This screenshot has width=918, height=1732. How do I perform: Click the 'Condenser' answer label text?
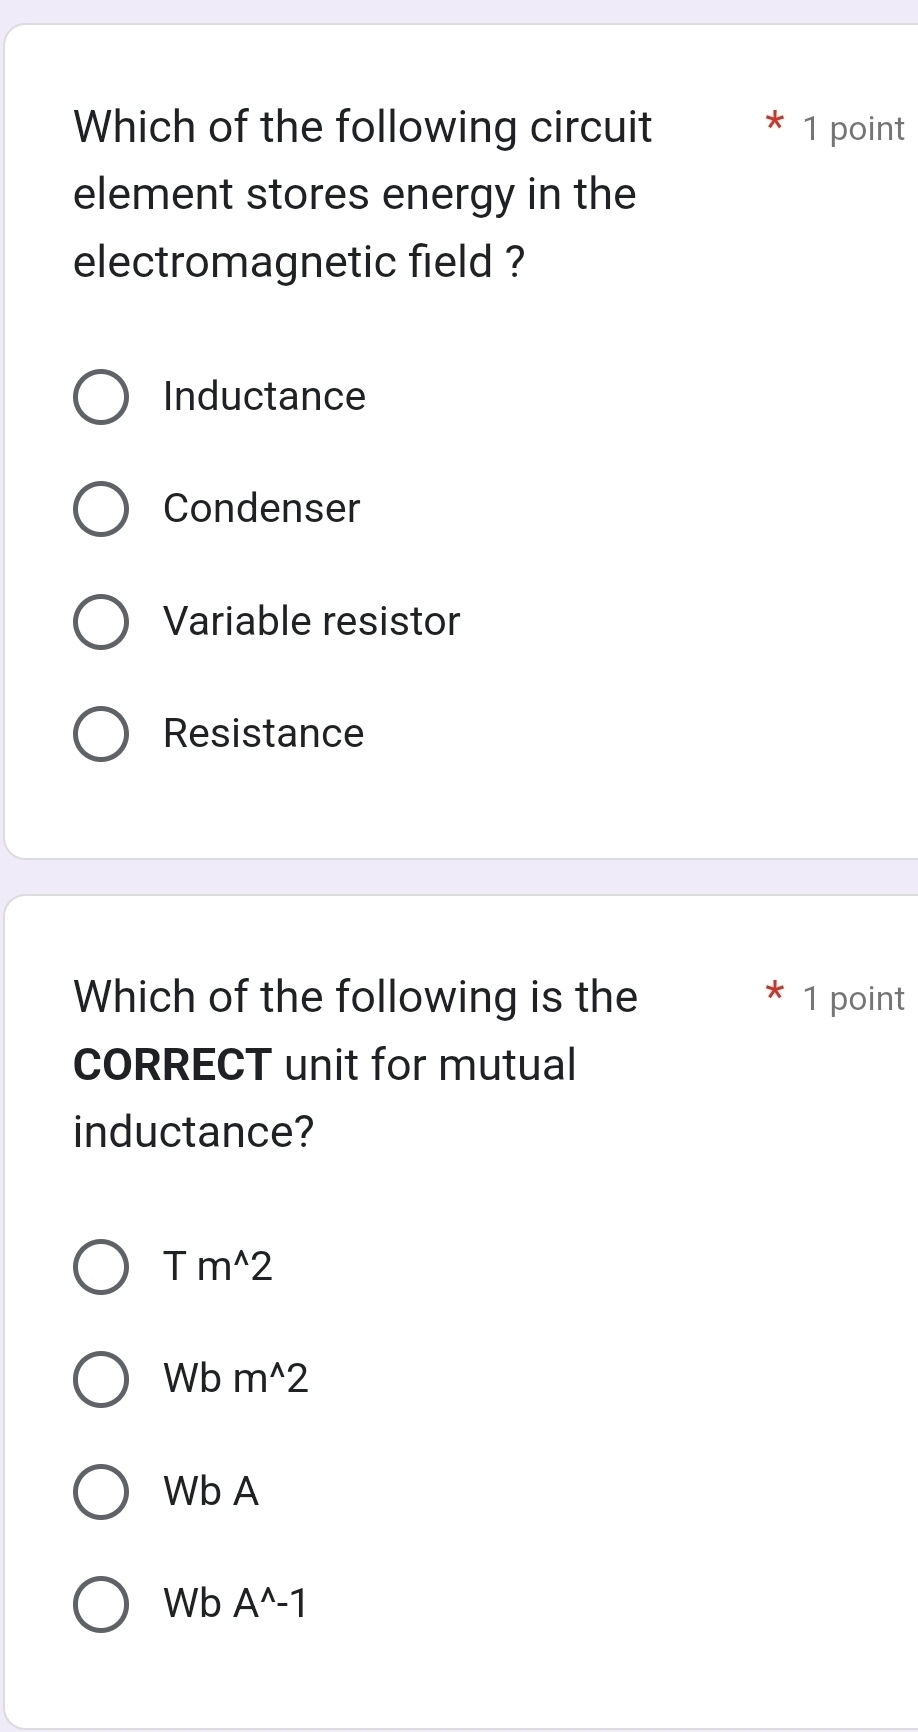pos(262,509)
